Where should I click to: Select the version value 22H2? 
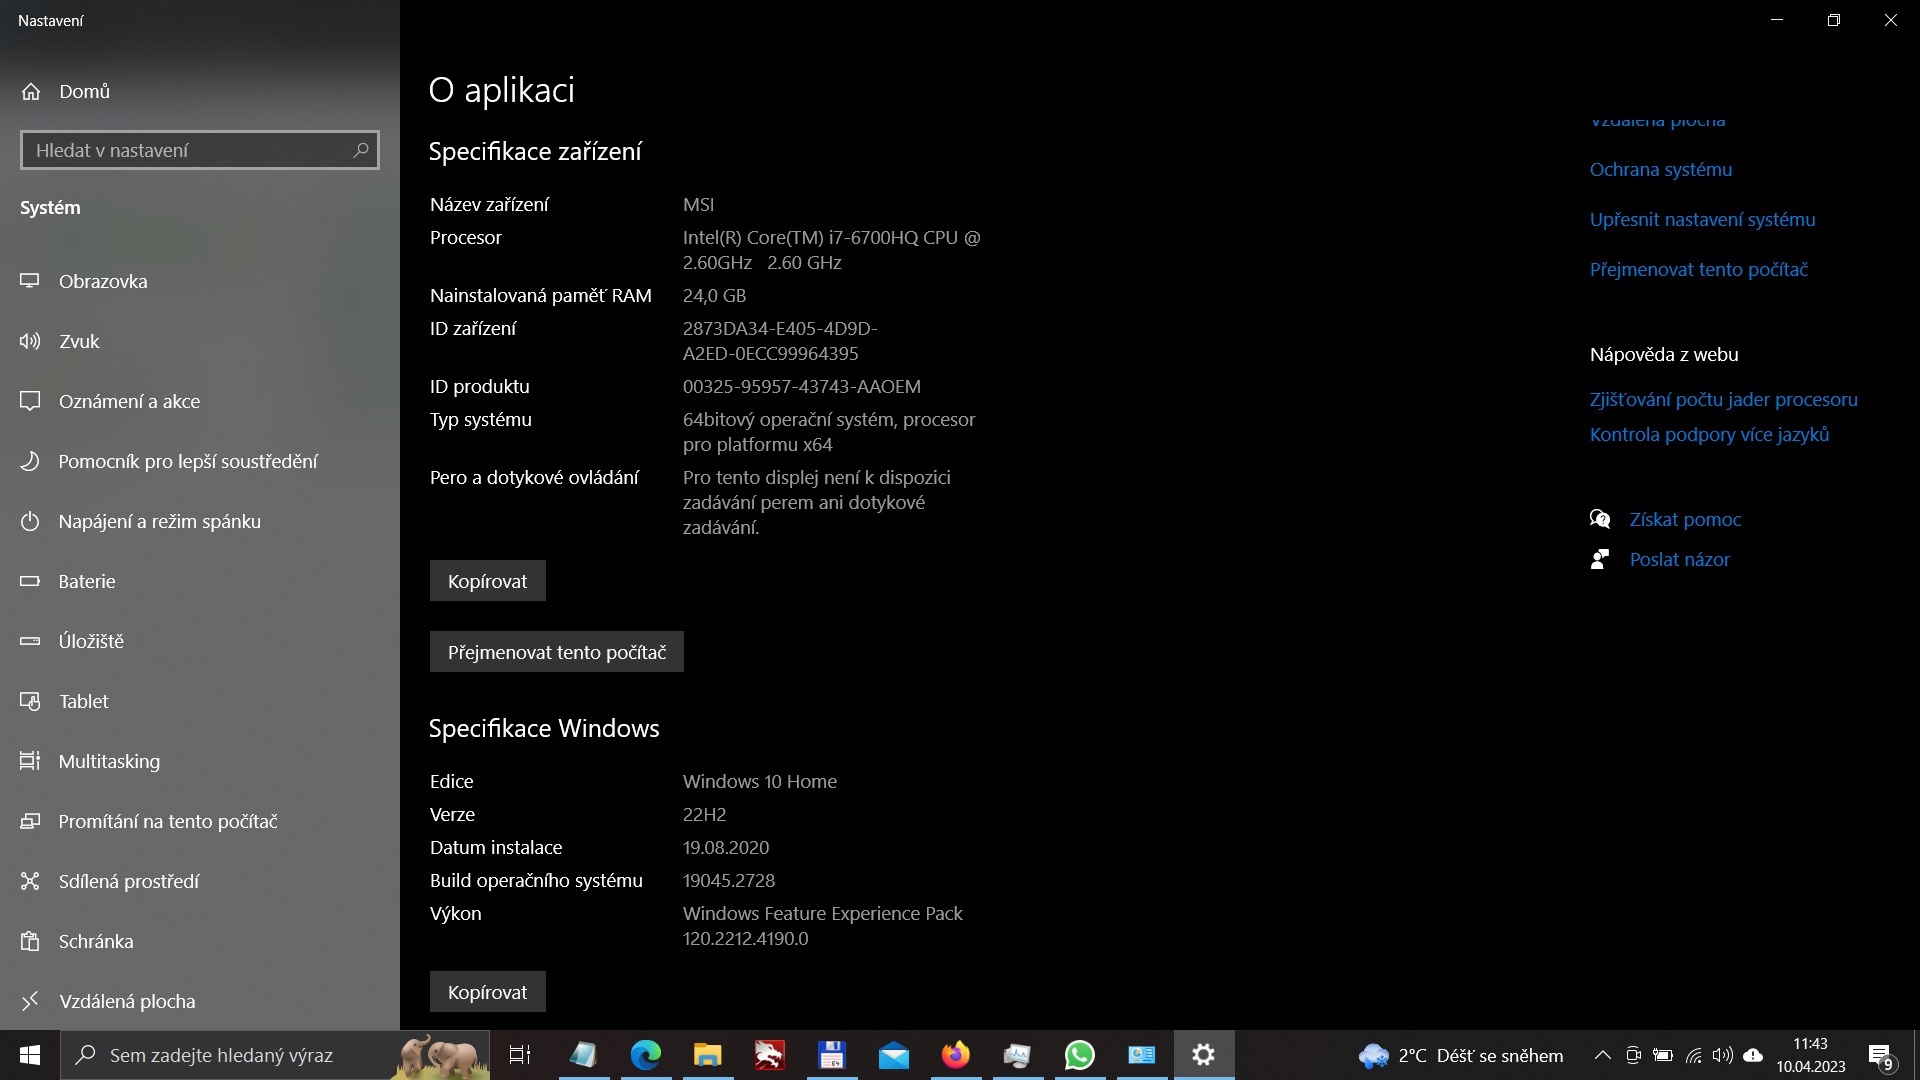click(x=704, y=814)
